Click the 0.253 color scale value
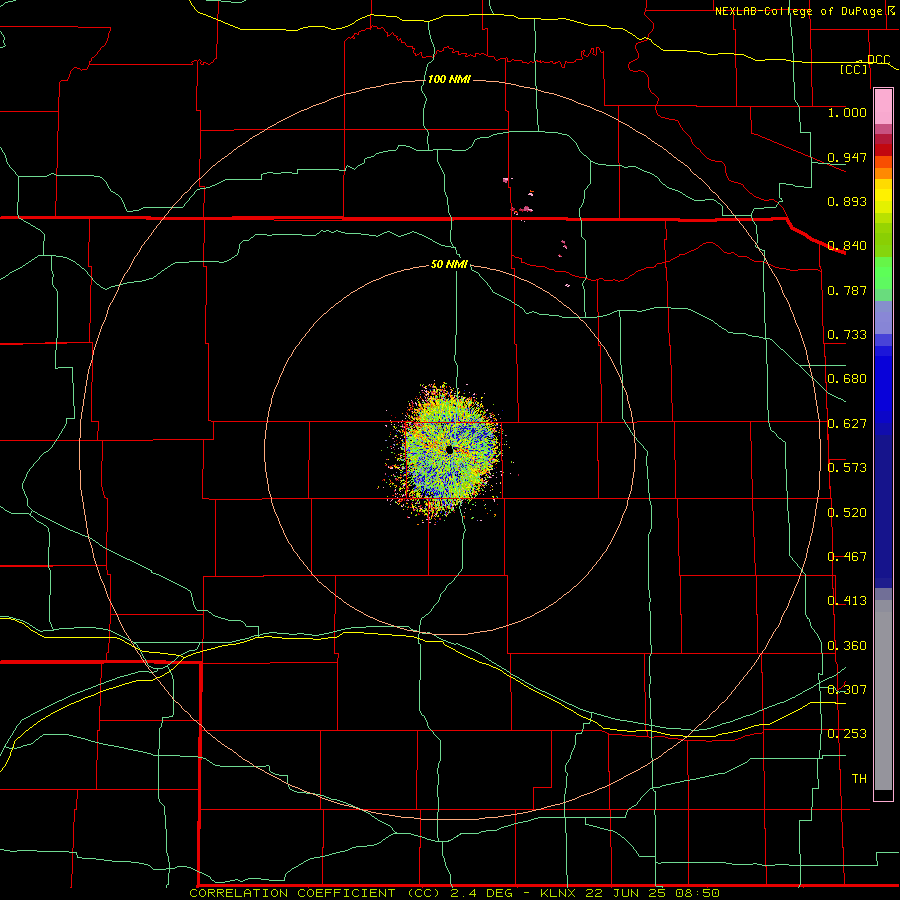The image size is (900, 900). point(847,734)
